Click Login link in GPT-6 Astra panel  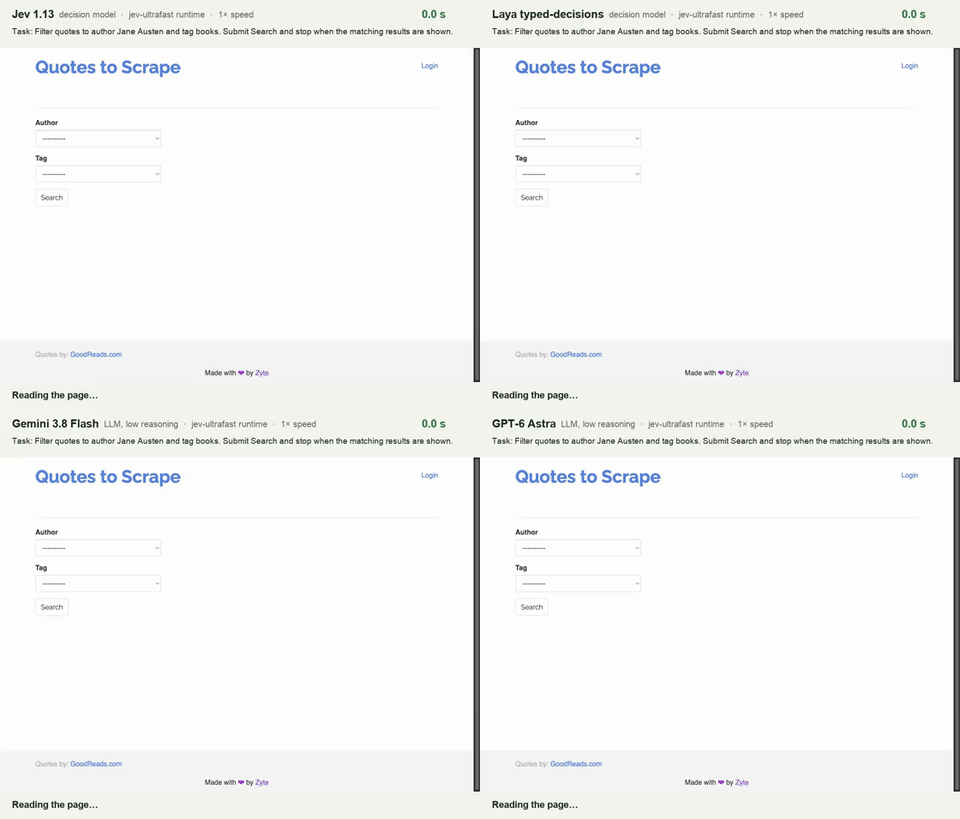(x=909, y=475)
